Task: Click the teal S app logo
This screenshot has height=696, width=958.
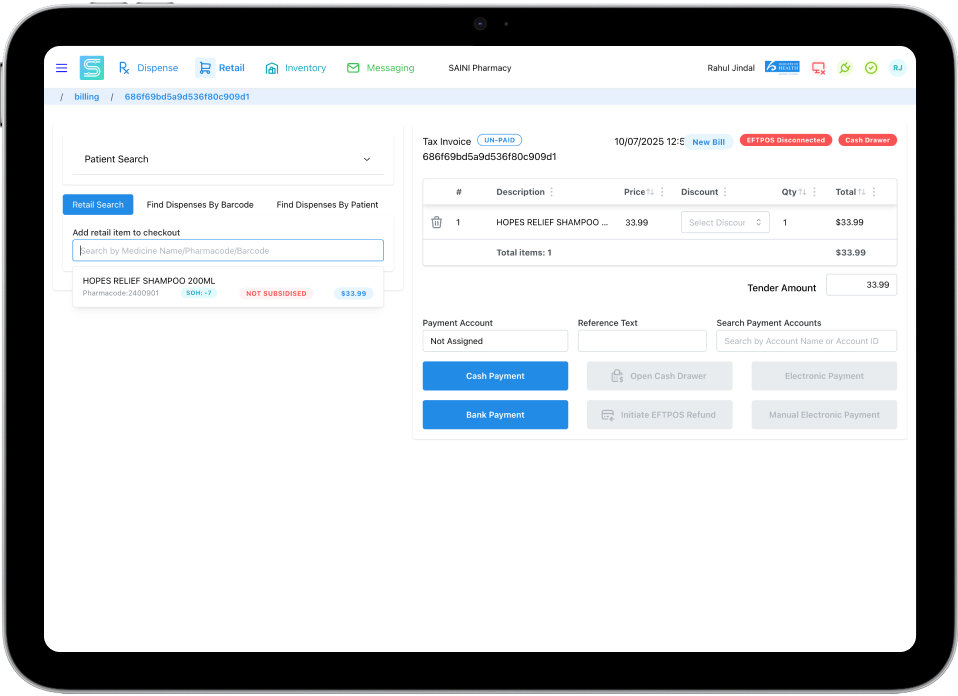Action: click(92, 68)
